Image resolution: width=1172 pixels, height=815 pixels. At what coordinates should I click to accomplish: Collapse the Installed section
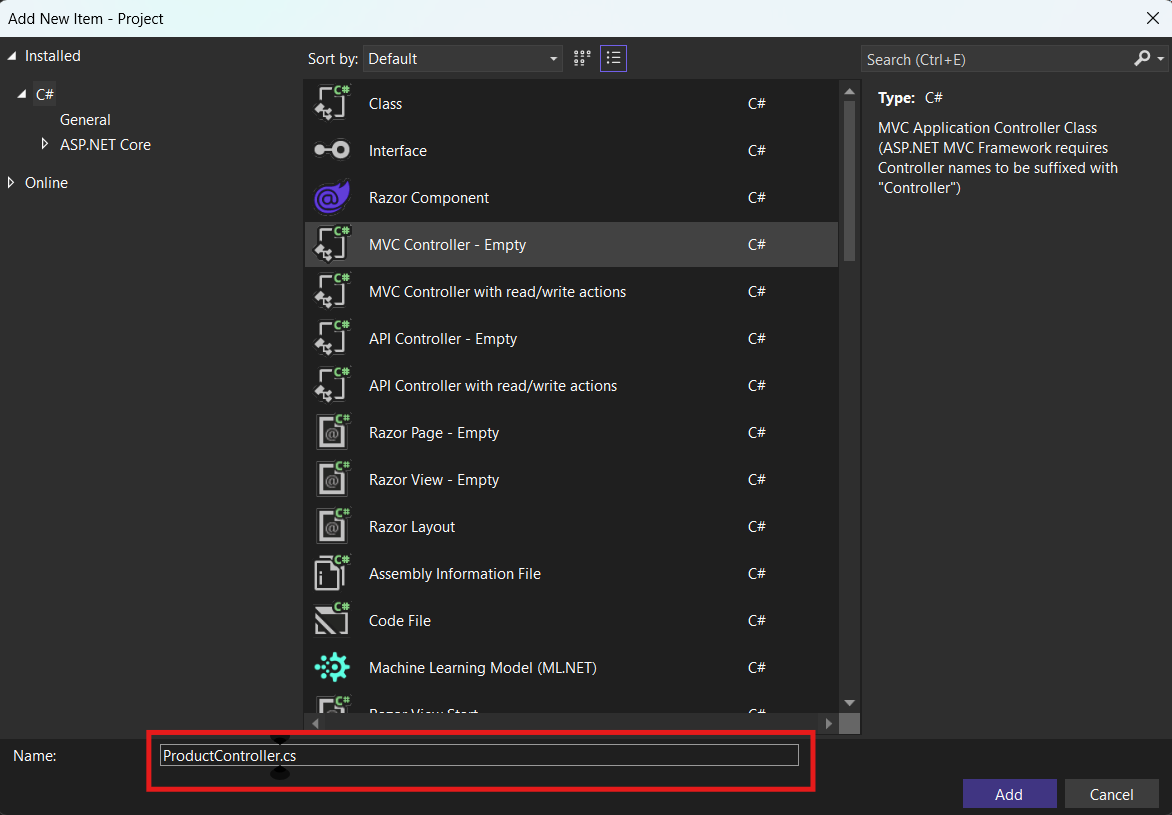pos(12,56)
